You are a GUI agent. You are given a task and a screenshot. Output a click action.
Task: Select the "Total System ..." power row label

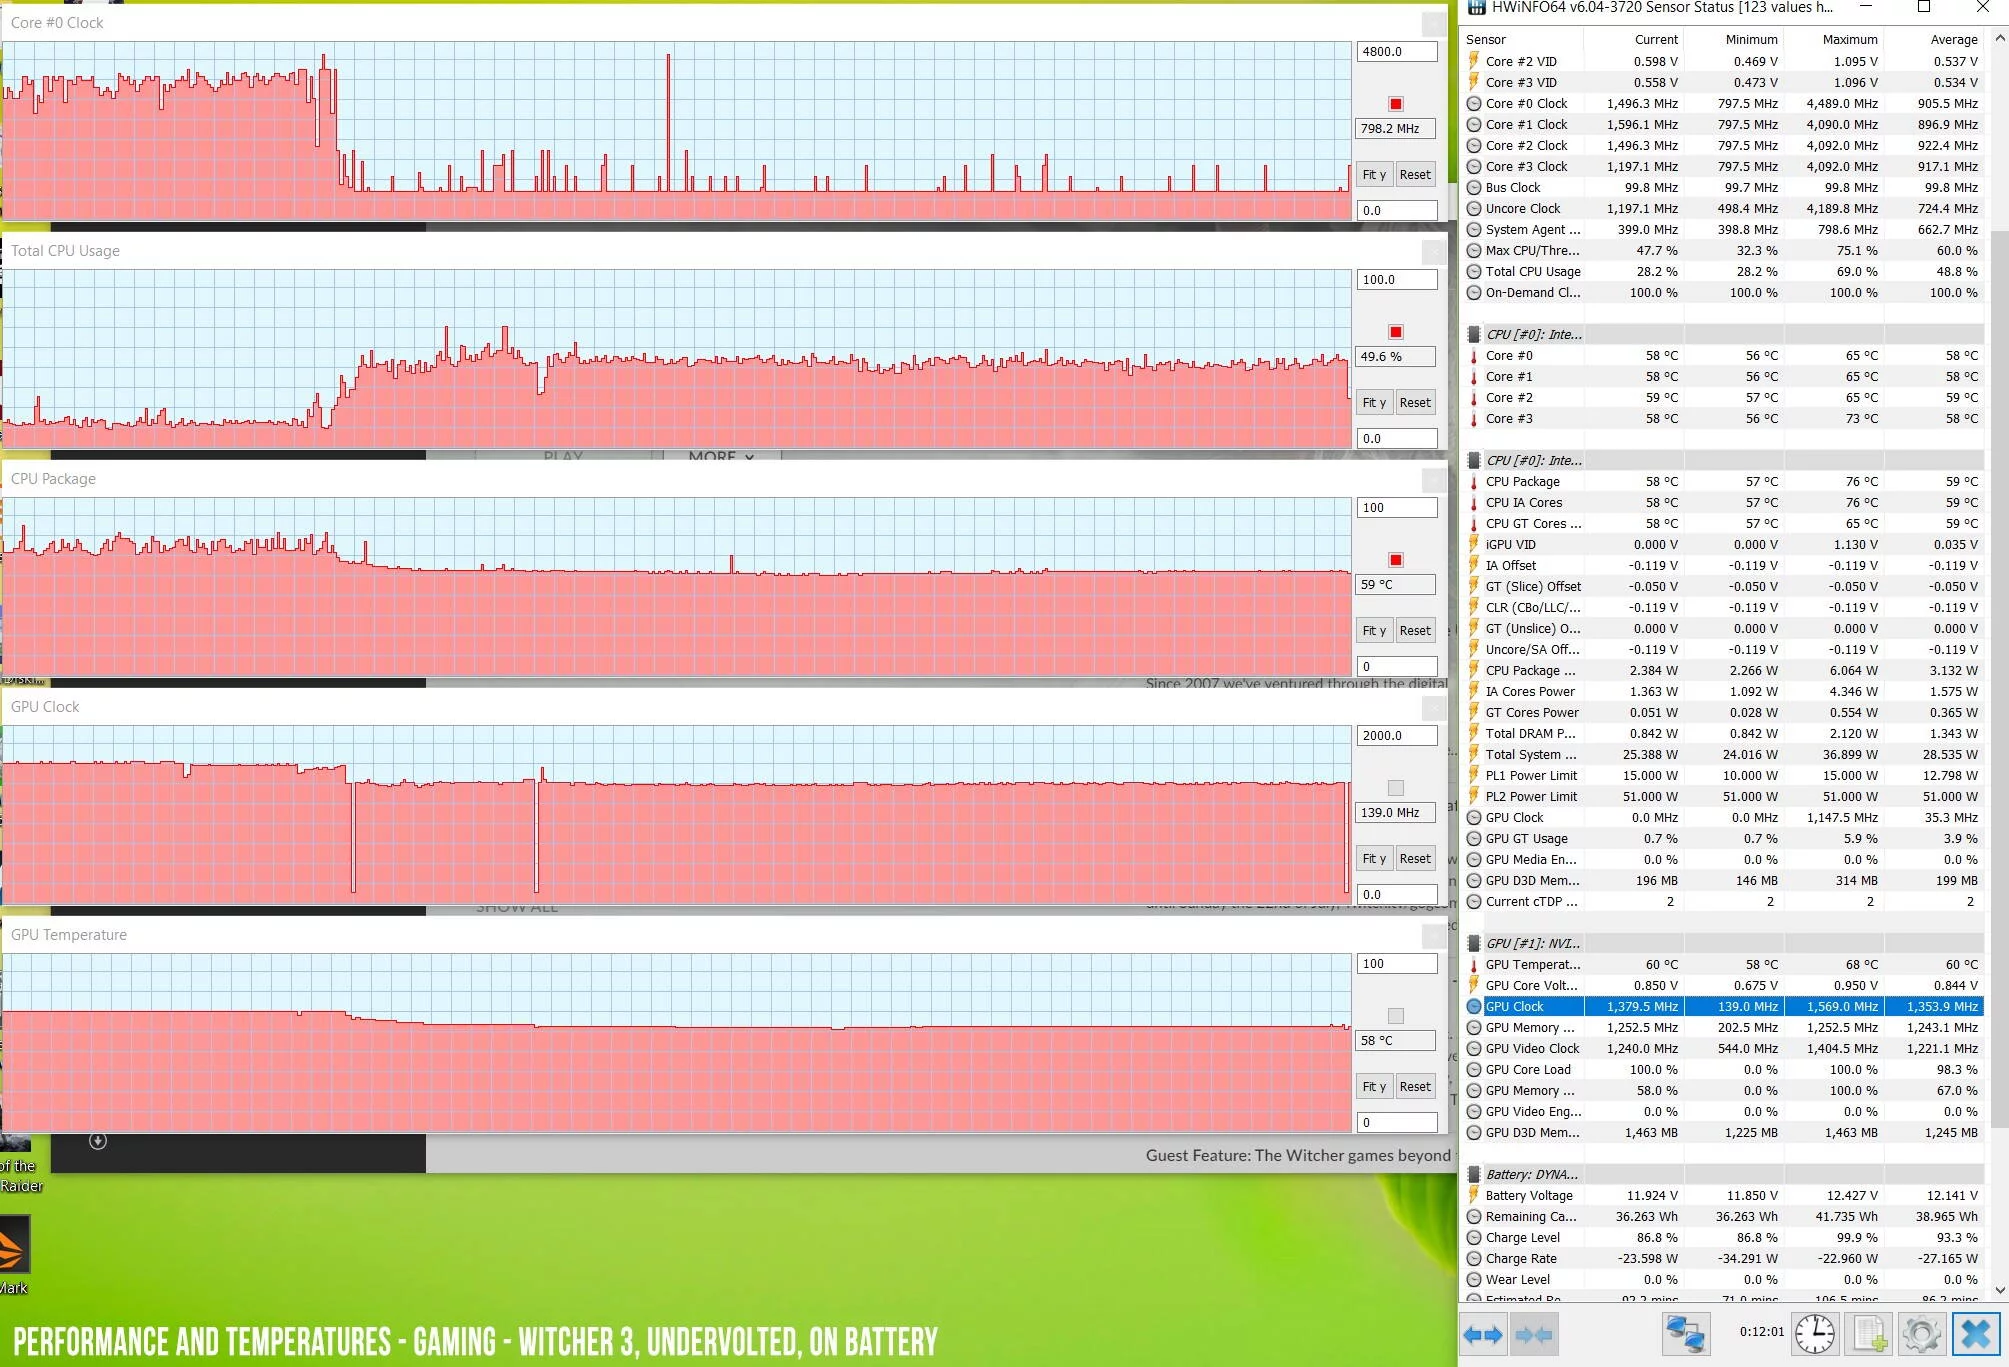point(1530,754)
